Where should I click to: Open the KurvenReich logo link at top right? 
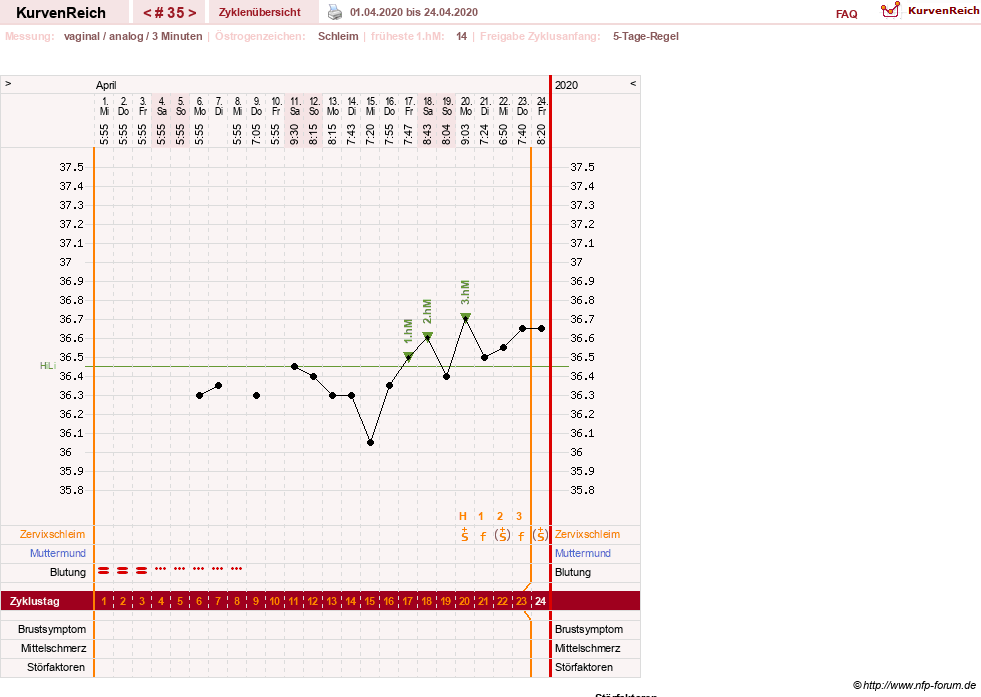coord(930,11)
